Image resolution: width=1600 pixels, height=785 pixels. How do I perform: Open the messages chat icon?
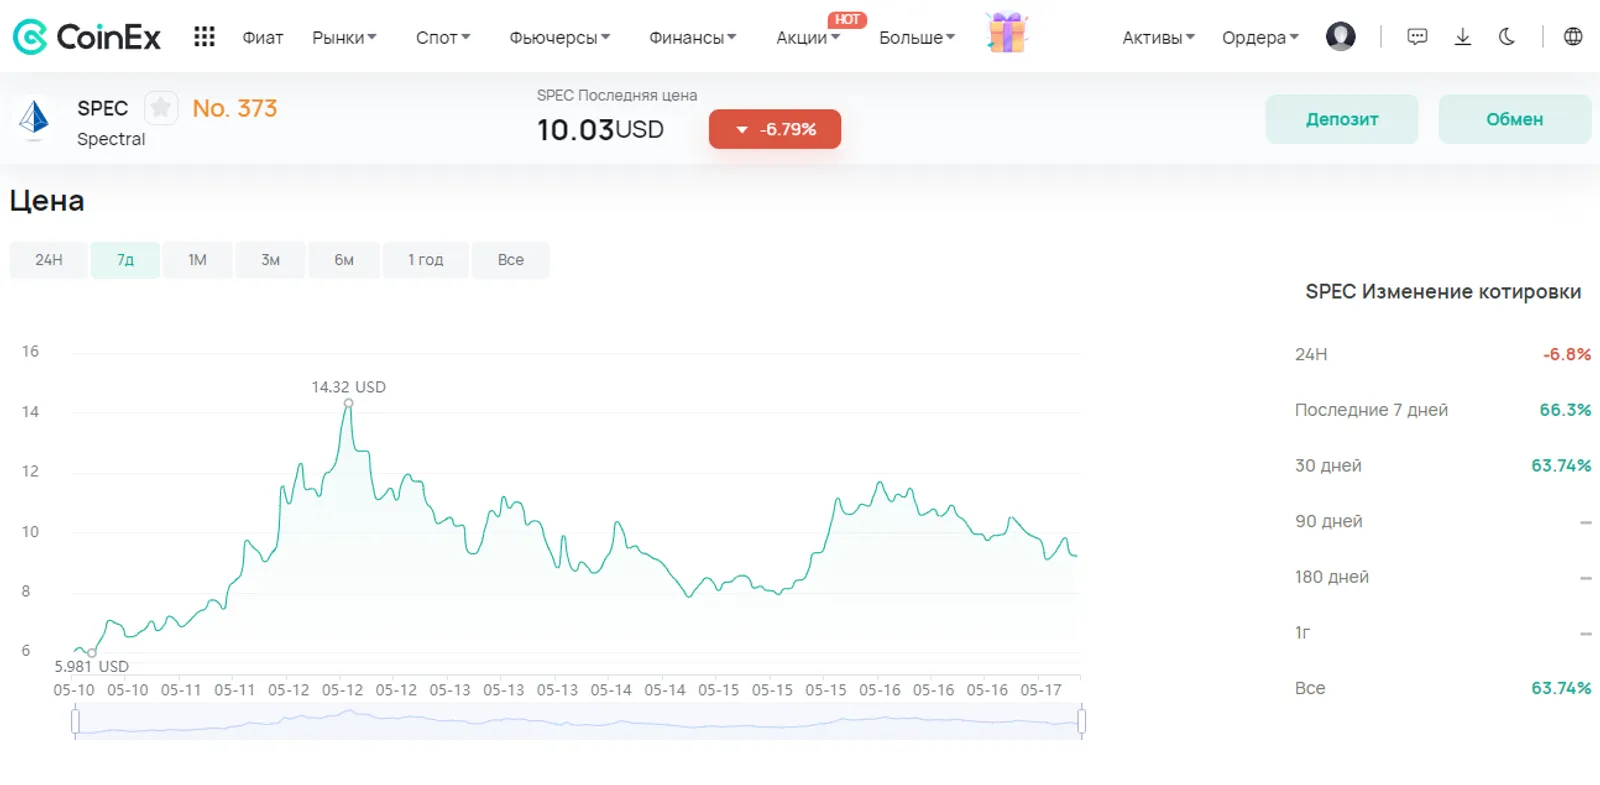point(1417,37)
